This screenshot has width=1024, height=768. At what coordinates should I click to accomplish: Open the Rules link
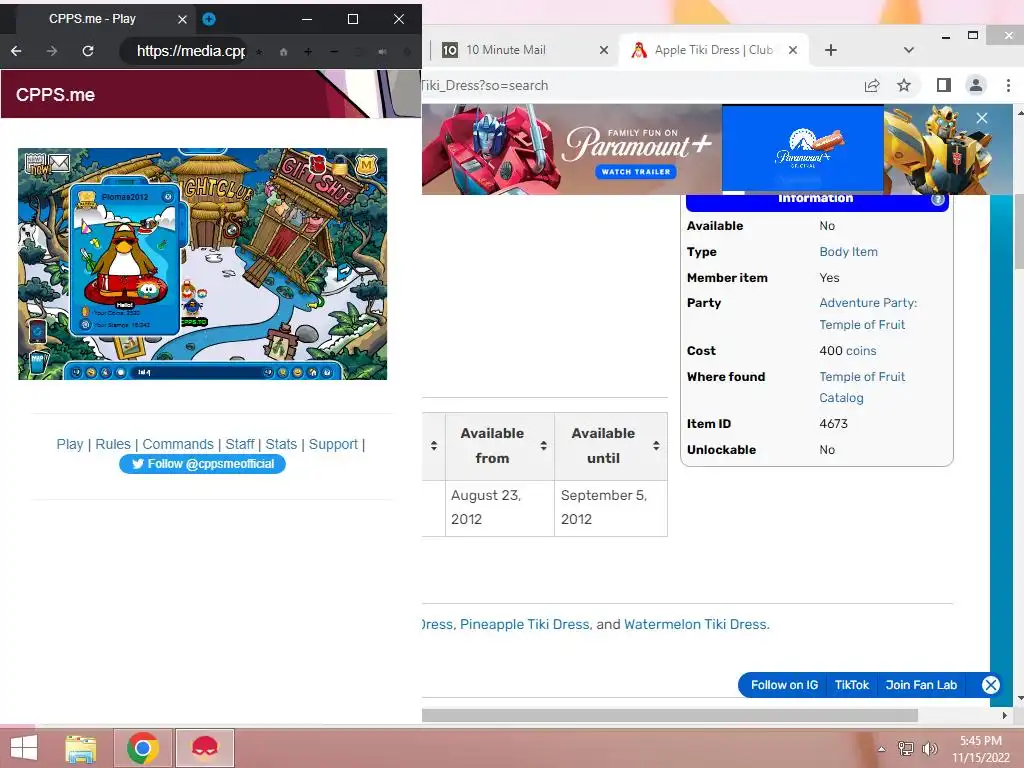(x=113, y=444)
